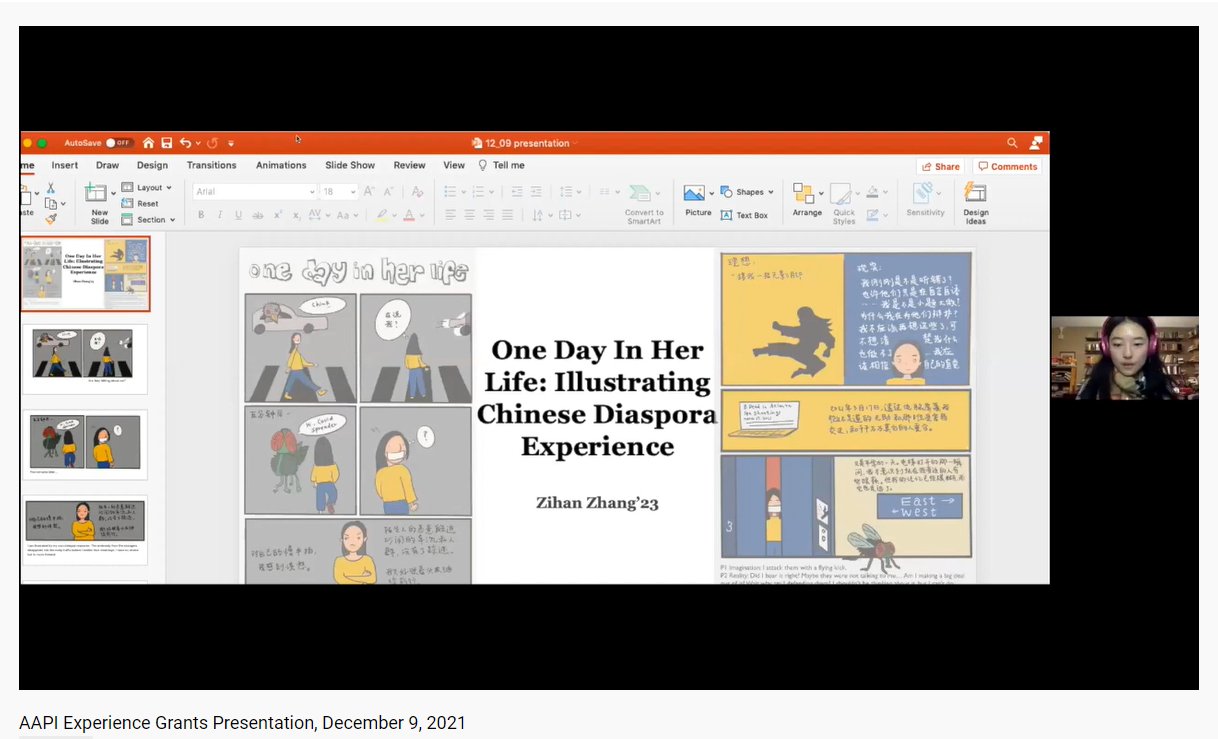This screenshot has width=1218, height=739.
Task: Click the Justify alignment icon
Action: pos(508,215)
